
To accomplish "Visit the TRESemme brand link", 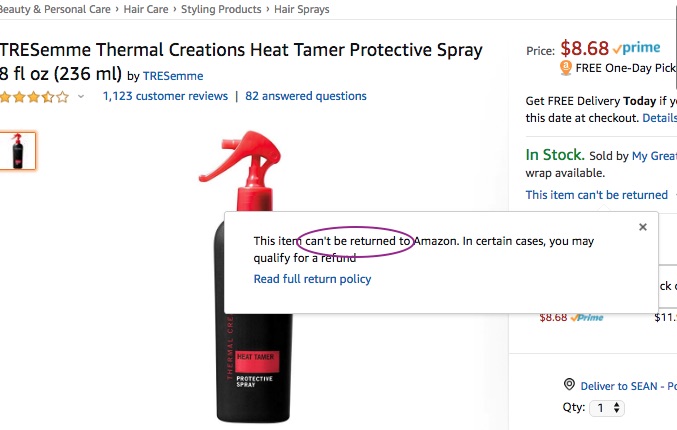I will click(x=173, y=76).
